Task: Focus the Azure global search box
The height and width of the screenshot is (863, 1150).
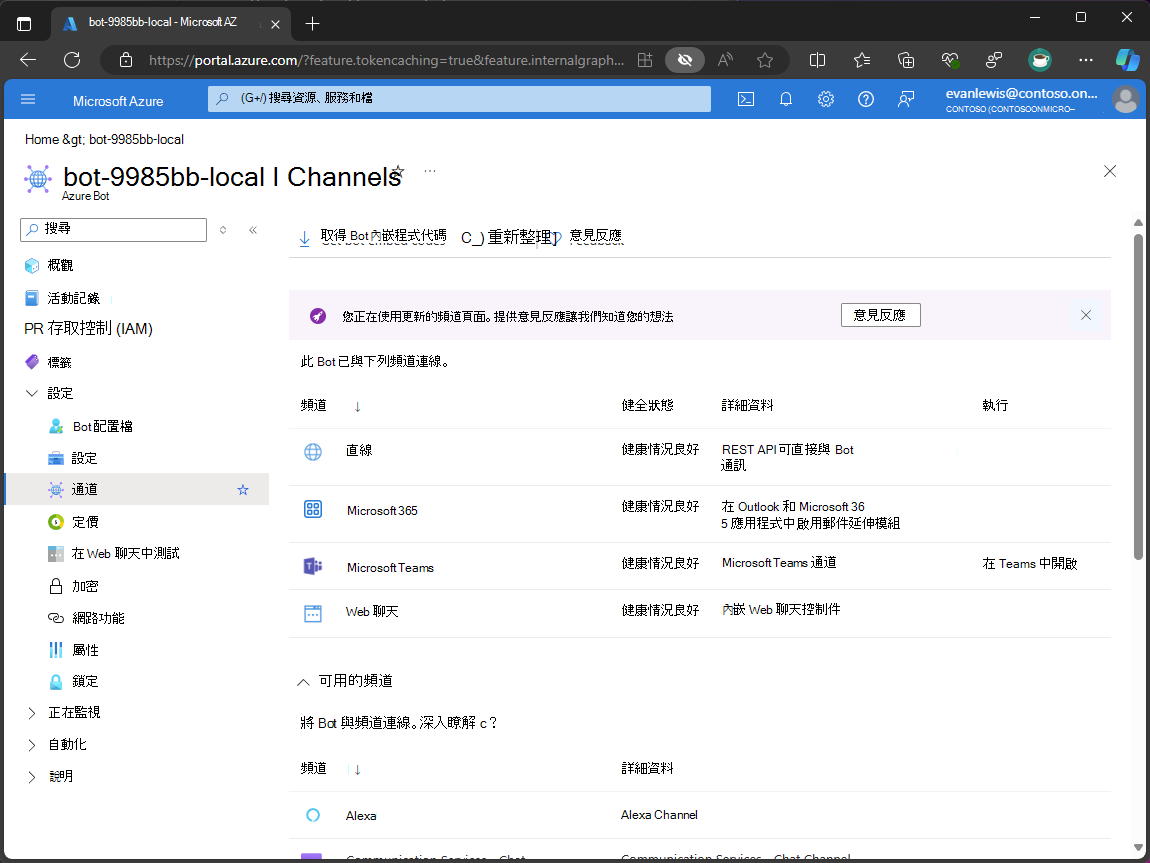Action: 459,98
